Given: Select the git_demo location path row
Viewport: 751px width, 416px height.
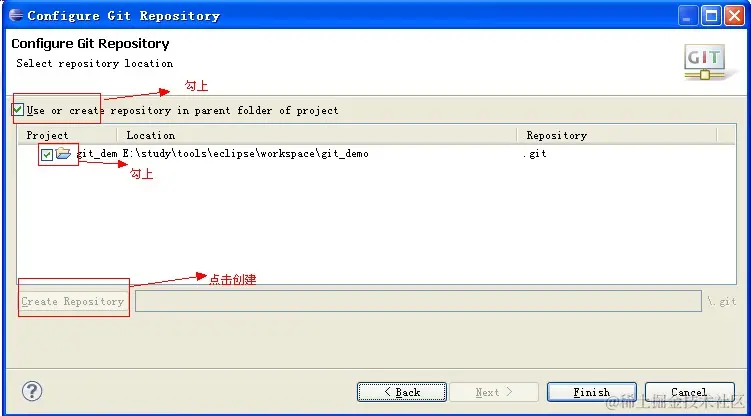Looking at the screenshot, I should 246,154.
